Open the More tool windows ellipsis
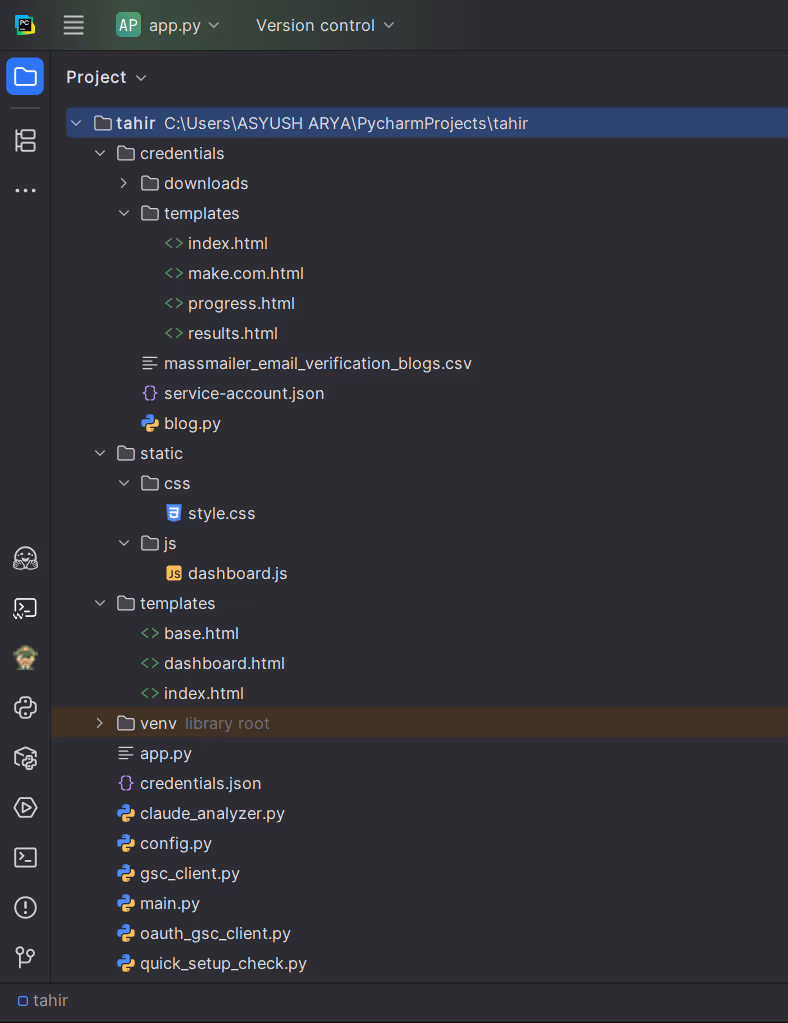788x1023 pixels. (25, 191)
